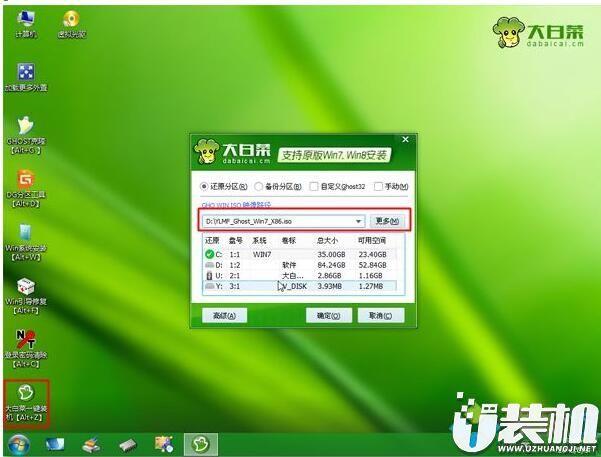
Task: Launch login password clear (Alt+C) icon
Action: [26, 349]
